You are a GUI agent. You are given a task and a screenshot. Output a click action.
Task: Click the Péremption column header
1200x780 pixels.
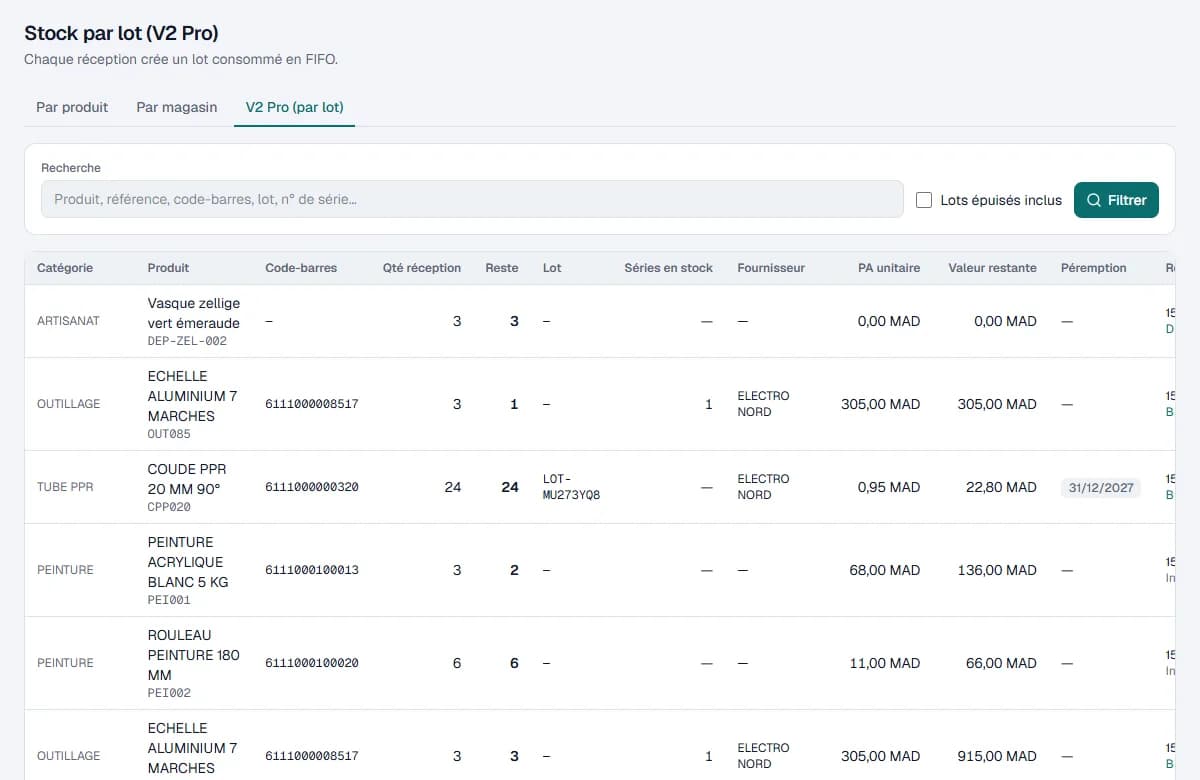(x=1094, y=268)
